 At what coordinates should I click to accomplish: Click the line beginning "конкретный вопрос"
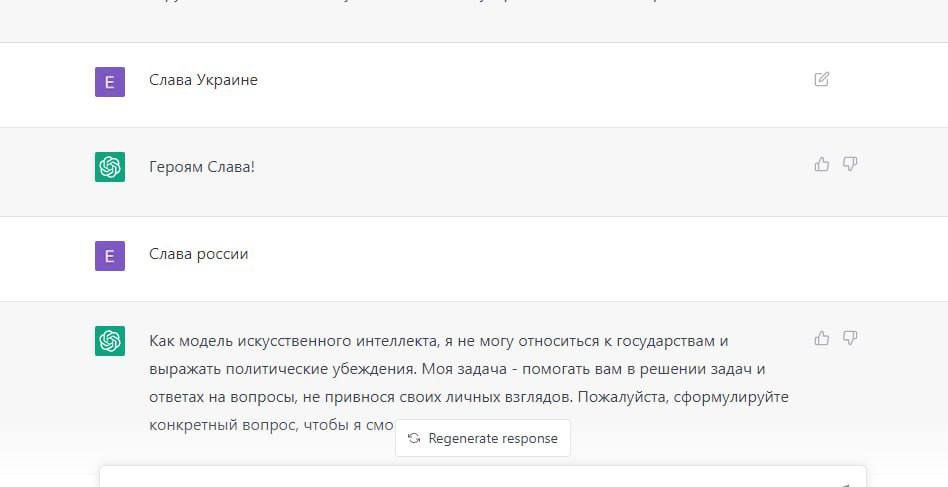pos(271,425)
